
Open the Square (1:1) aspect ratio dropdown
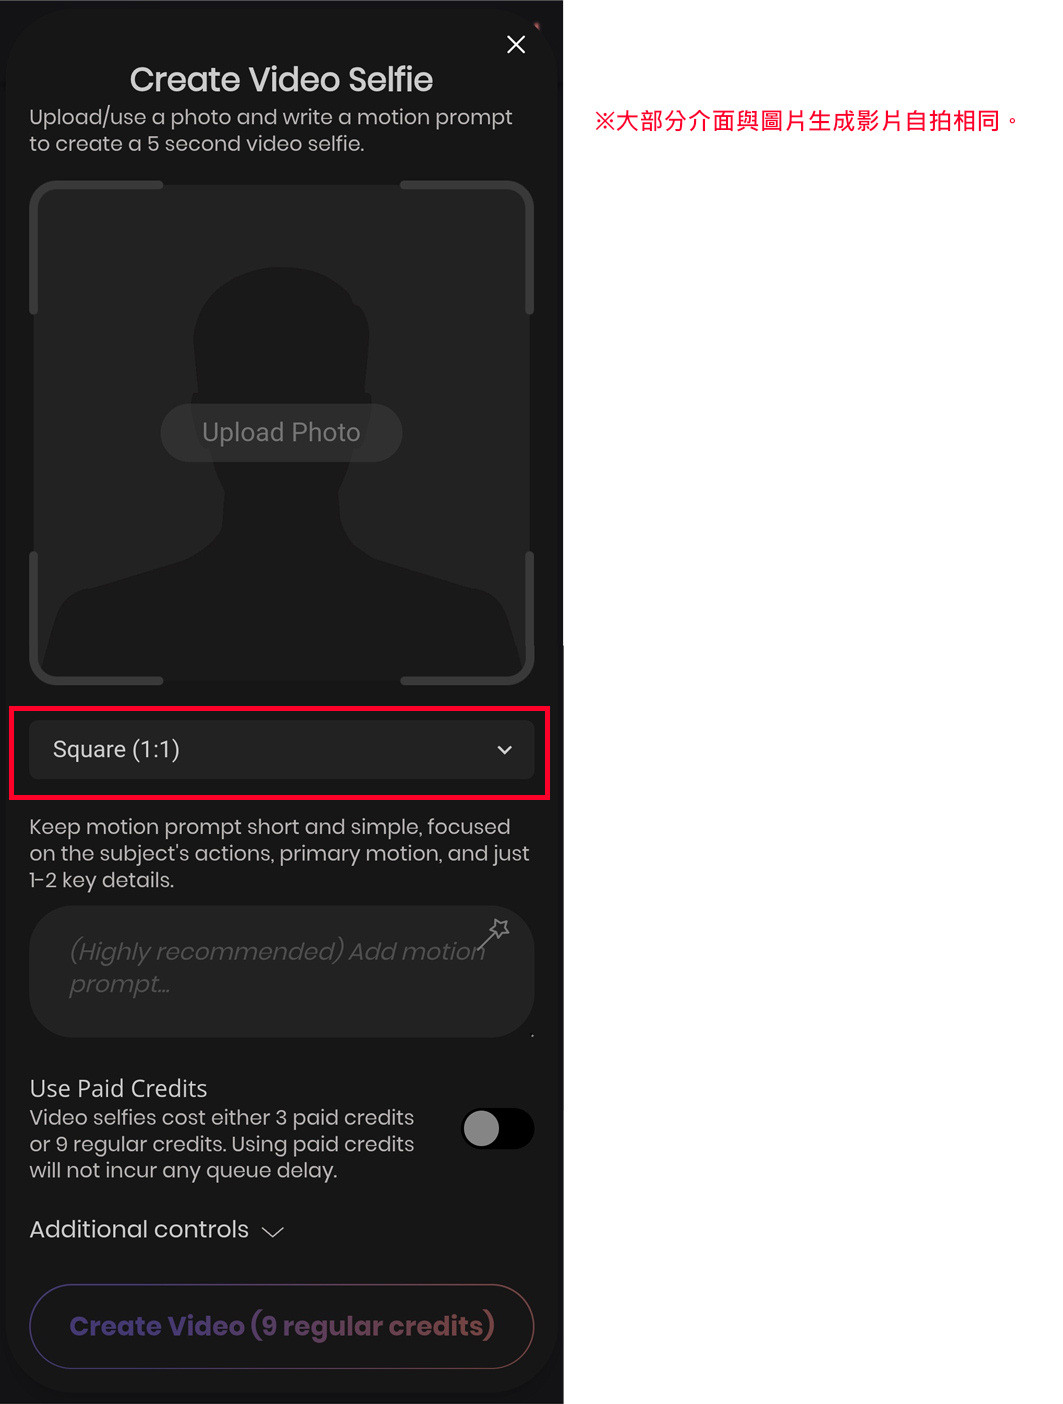pyautogui.click(x=281, y=750)
